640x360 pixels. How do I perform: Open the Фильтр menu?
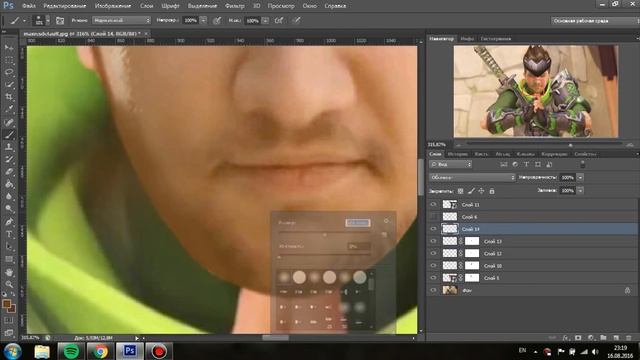(x=235, y=6)
